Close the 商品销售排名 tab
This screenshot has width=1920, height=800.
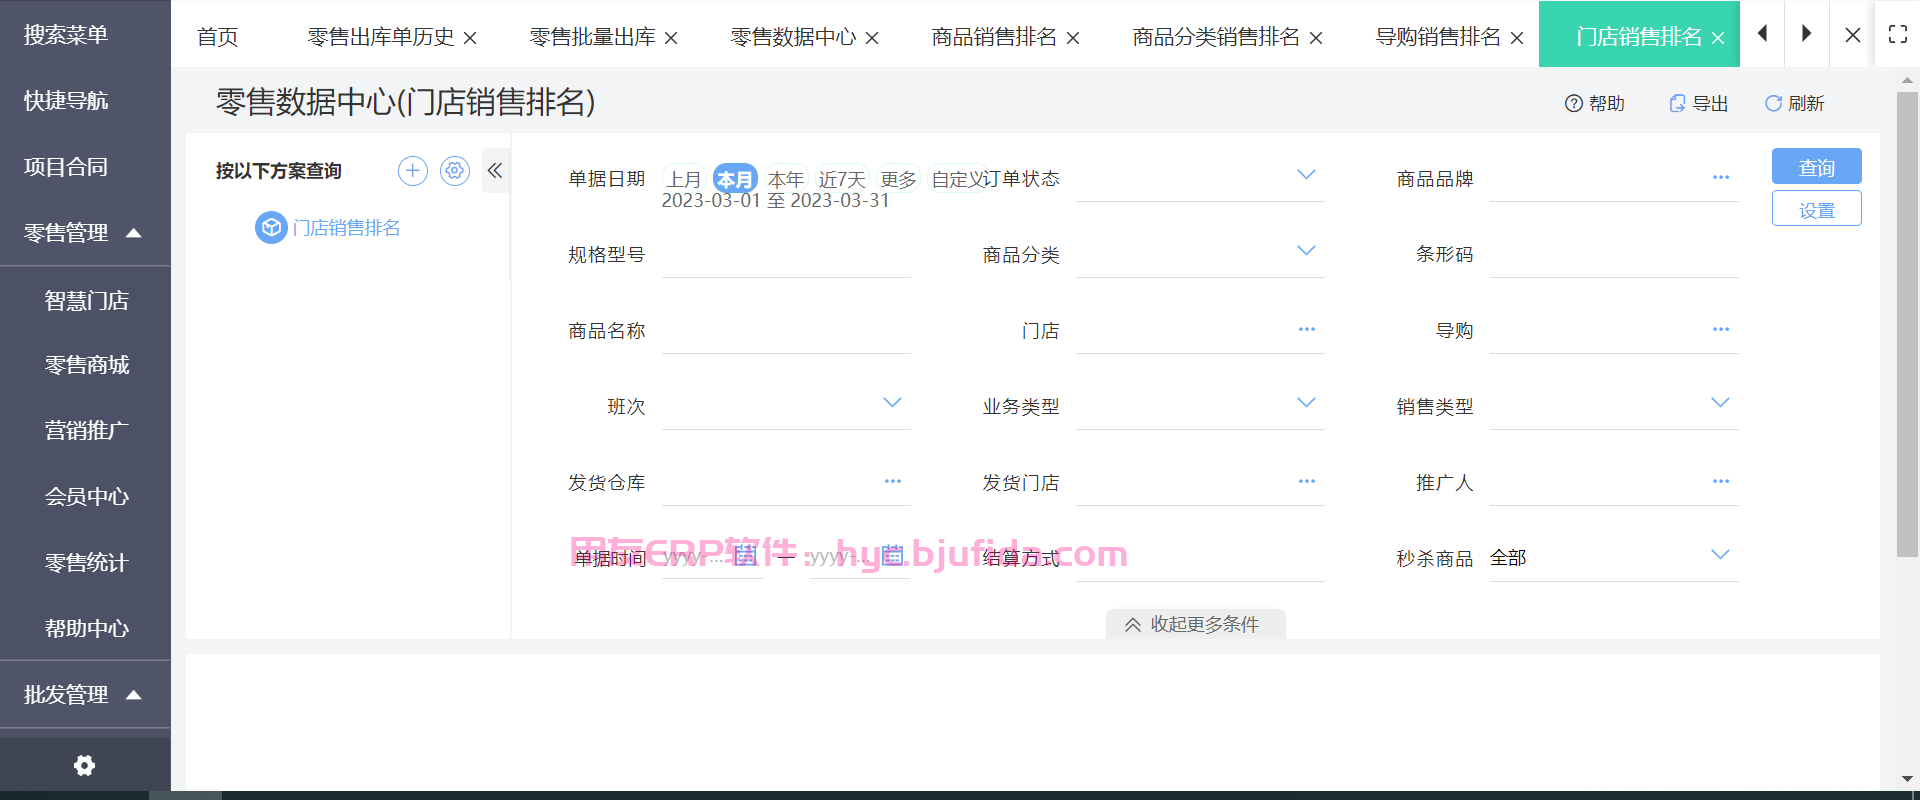[1073, 38]
